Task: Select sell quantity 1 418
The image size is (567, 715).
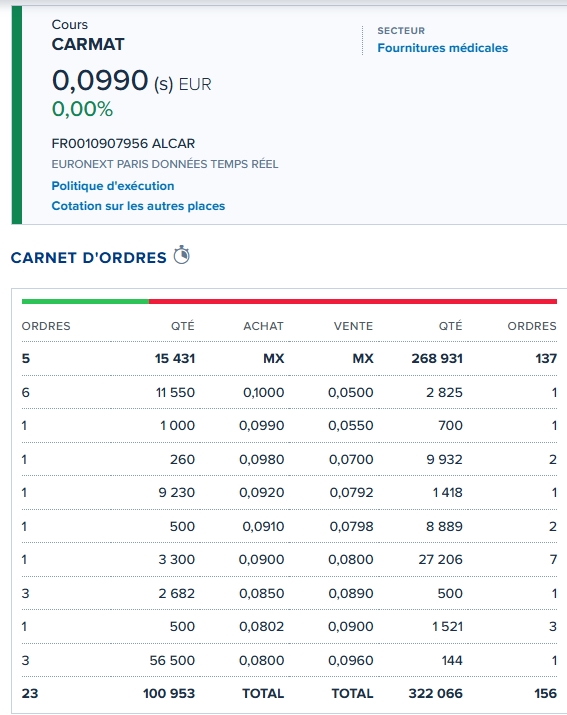Action: [447, 492]
